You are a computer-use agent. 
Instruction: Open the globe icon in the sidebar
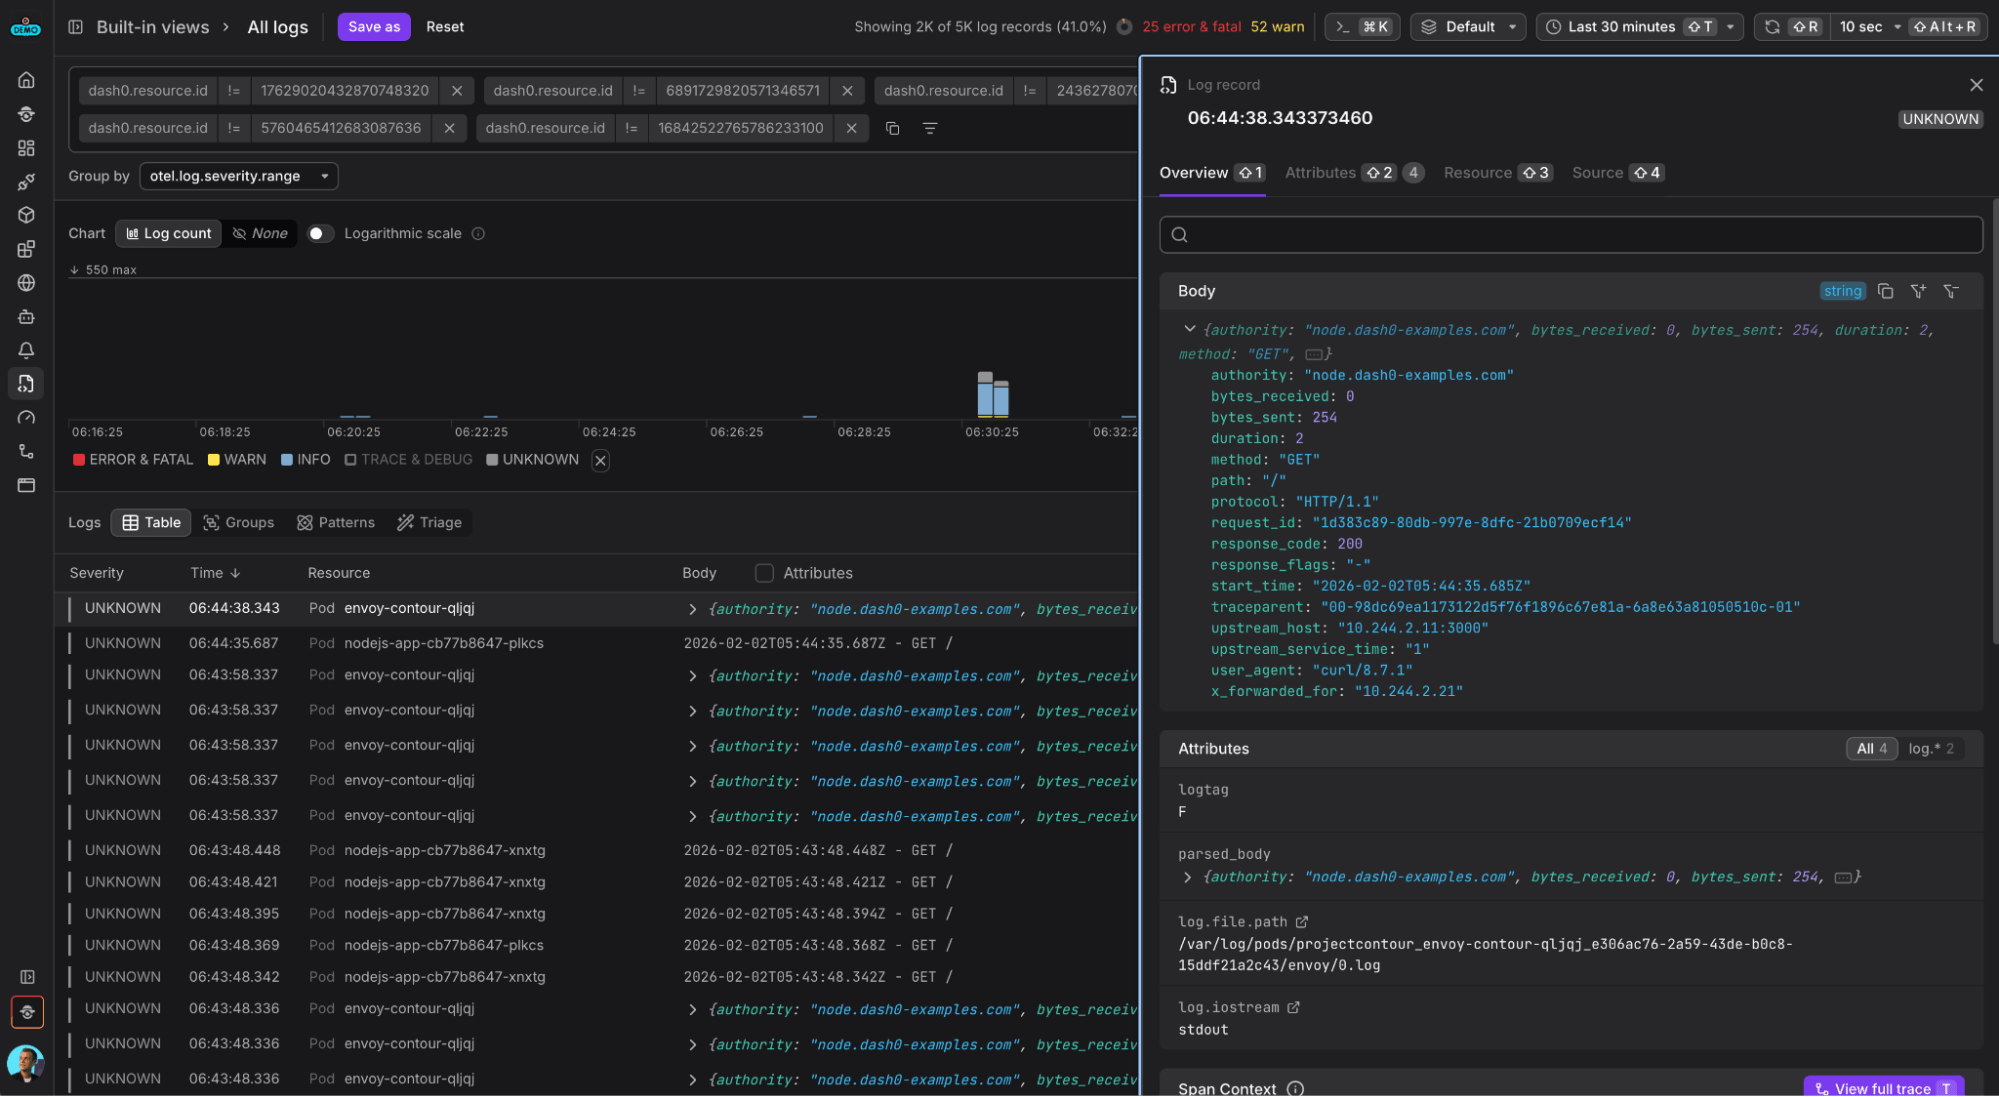click(27, 283)
